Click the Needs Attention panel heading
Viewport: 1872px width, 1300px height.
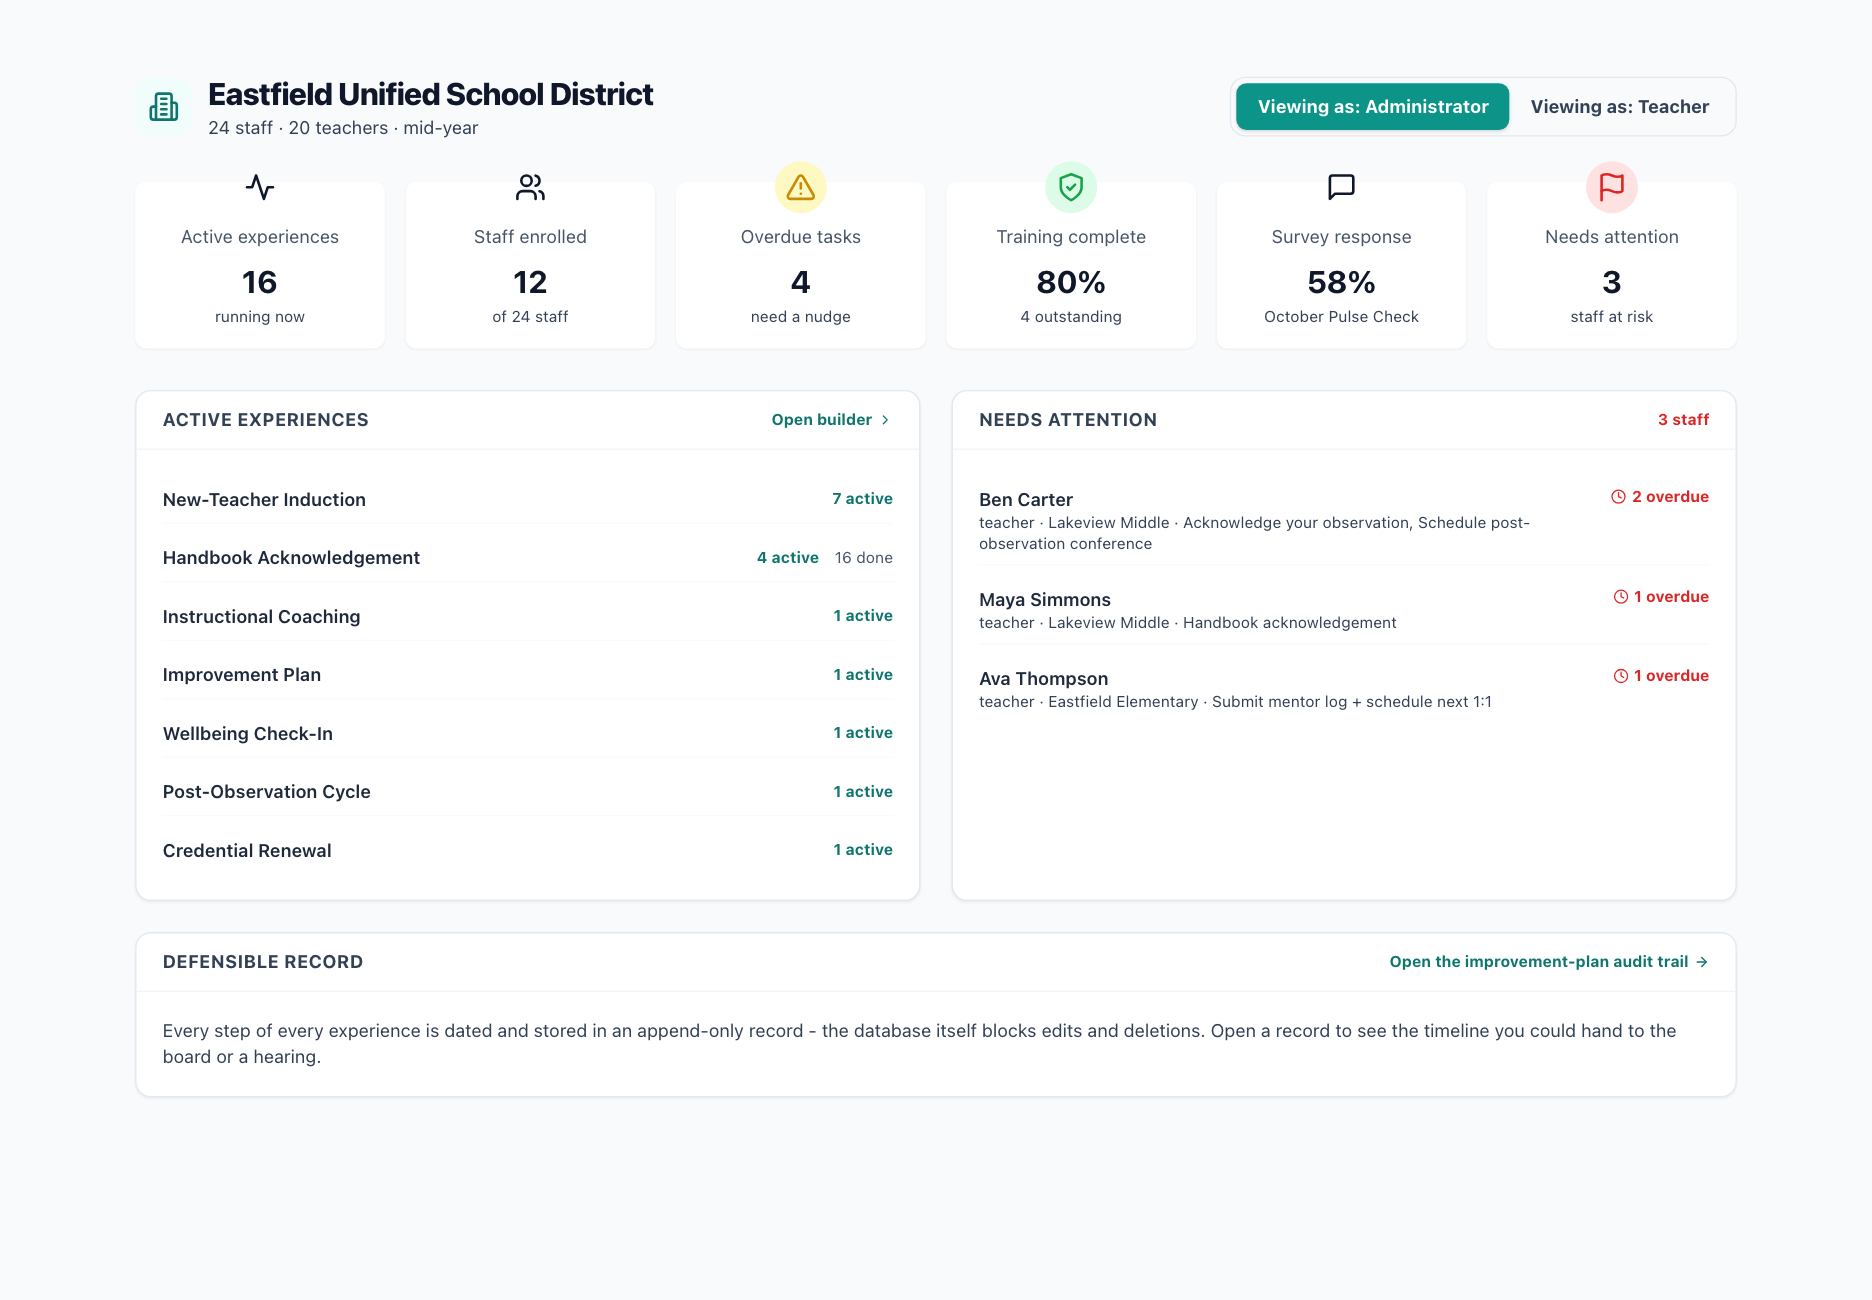(x=1068, y=420)
